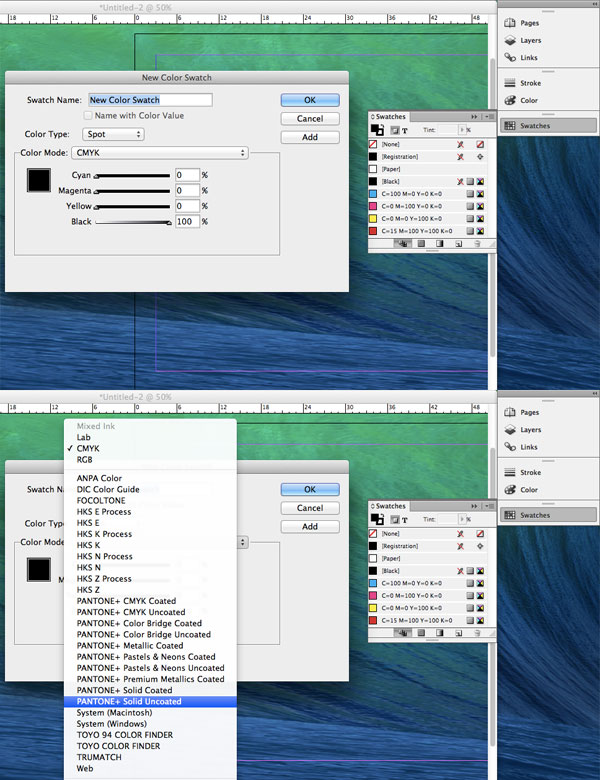Click the Swatch Name text field
Screen dimensions: 600x780
tap(150, 100)
